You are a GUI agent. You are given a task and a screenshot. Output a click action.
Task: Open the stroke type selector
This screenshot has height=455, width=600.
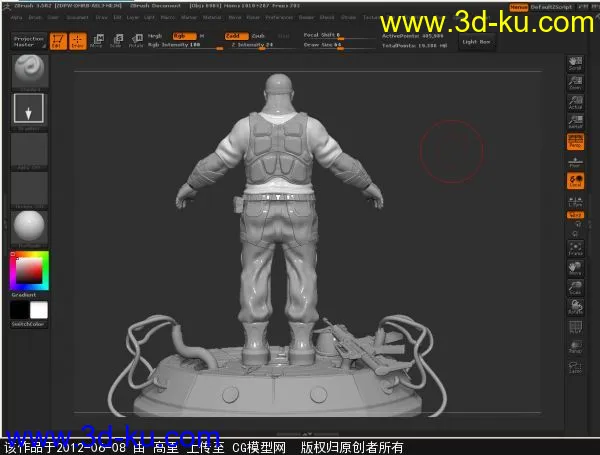tap(29, 110)
